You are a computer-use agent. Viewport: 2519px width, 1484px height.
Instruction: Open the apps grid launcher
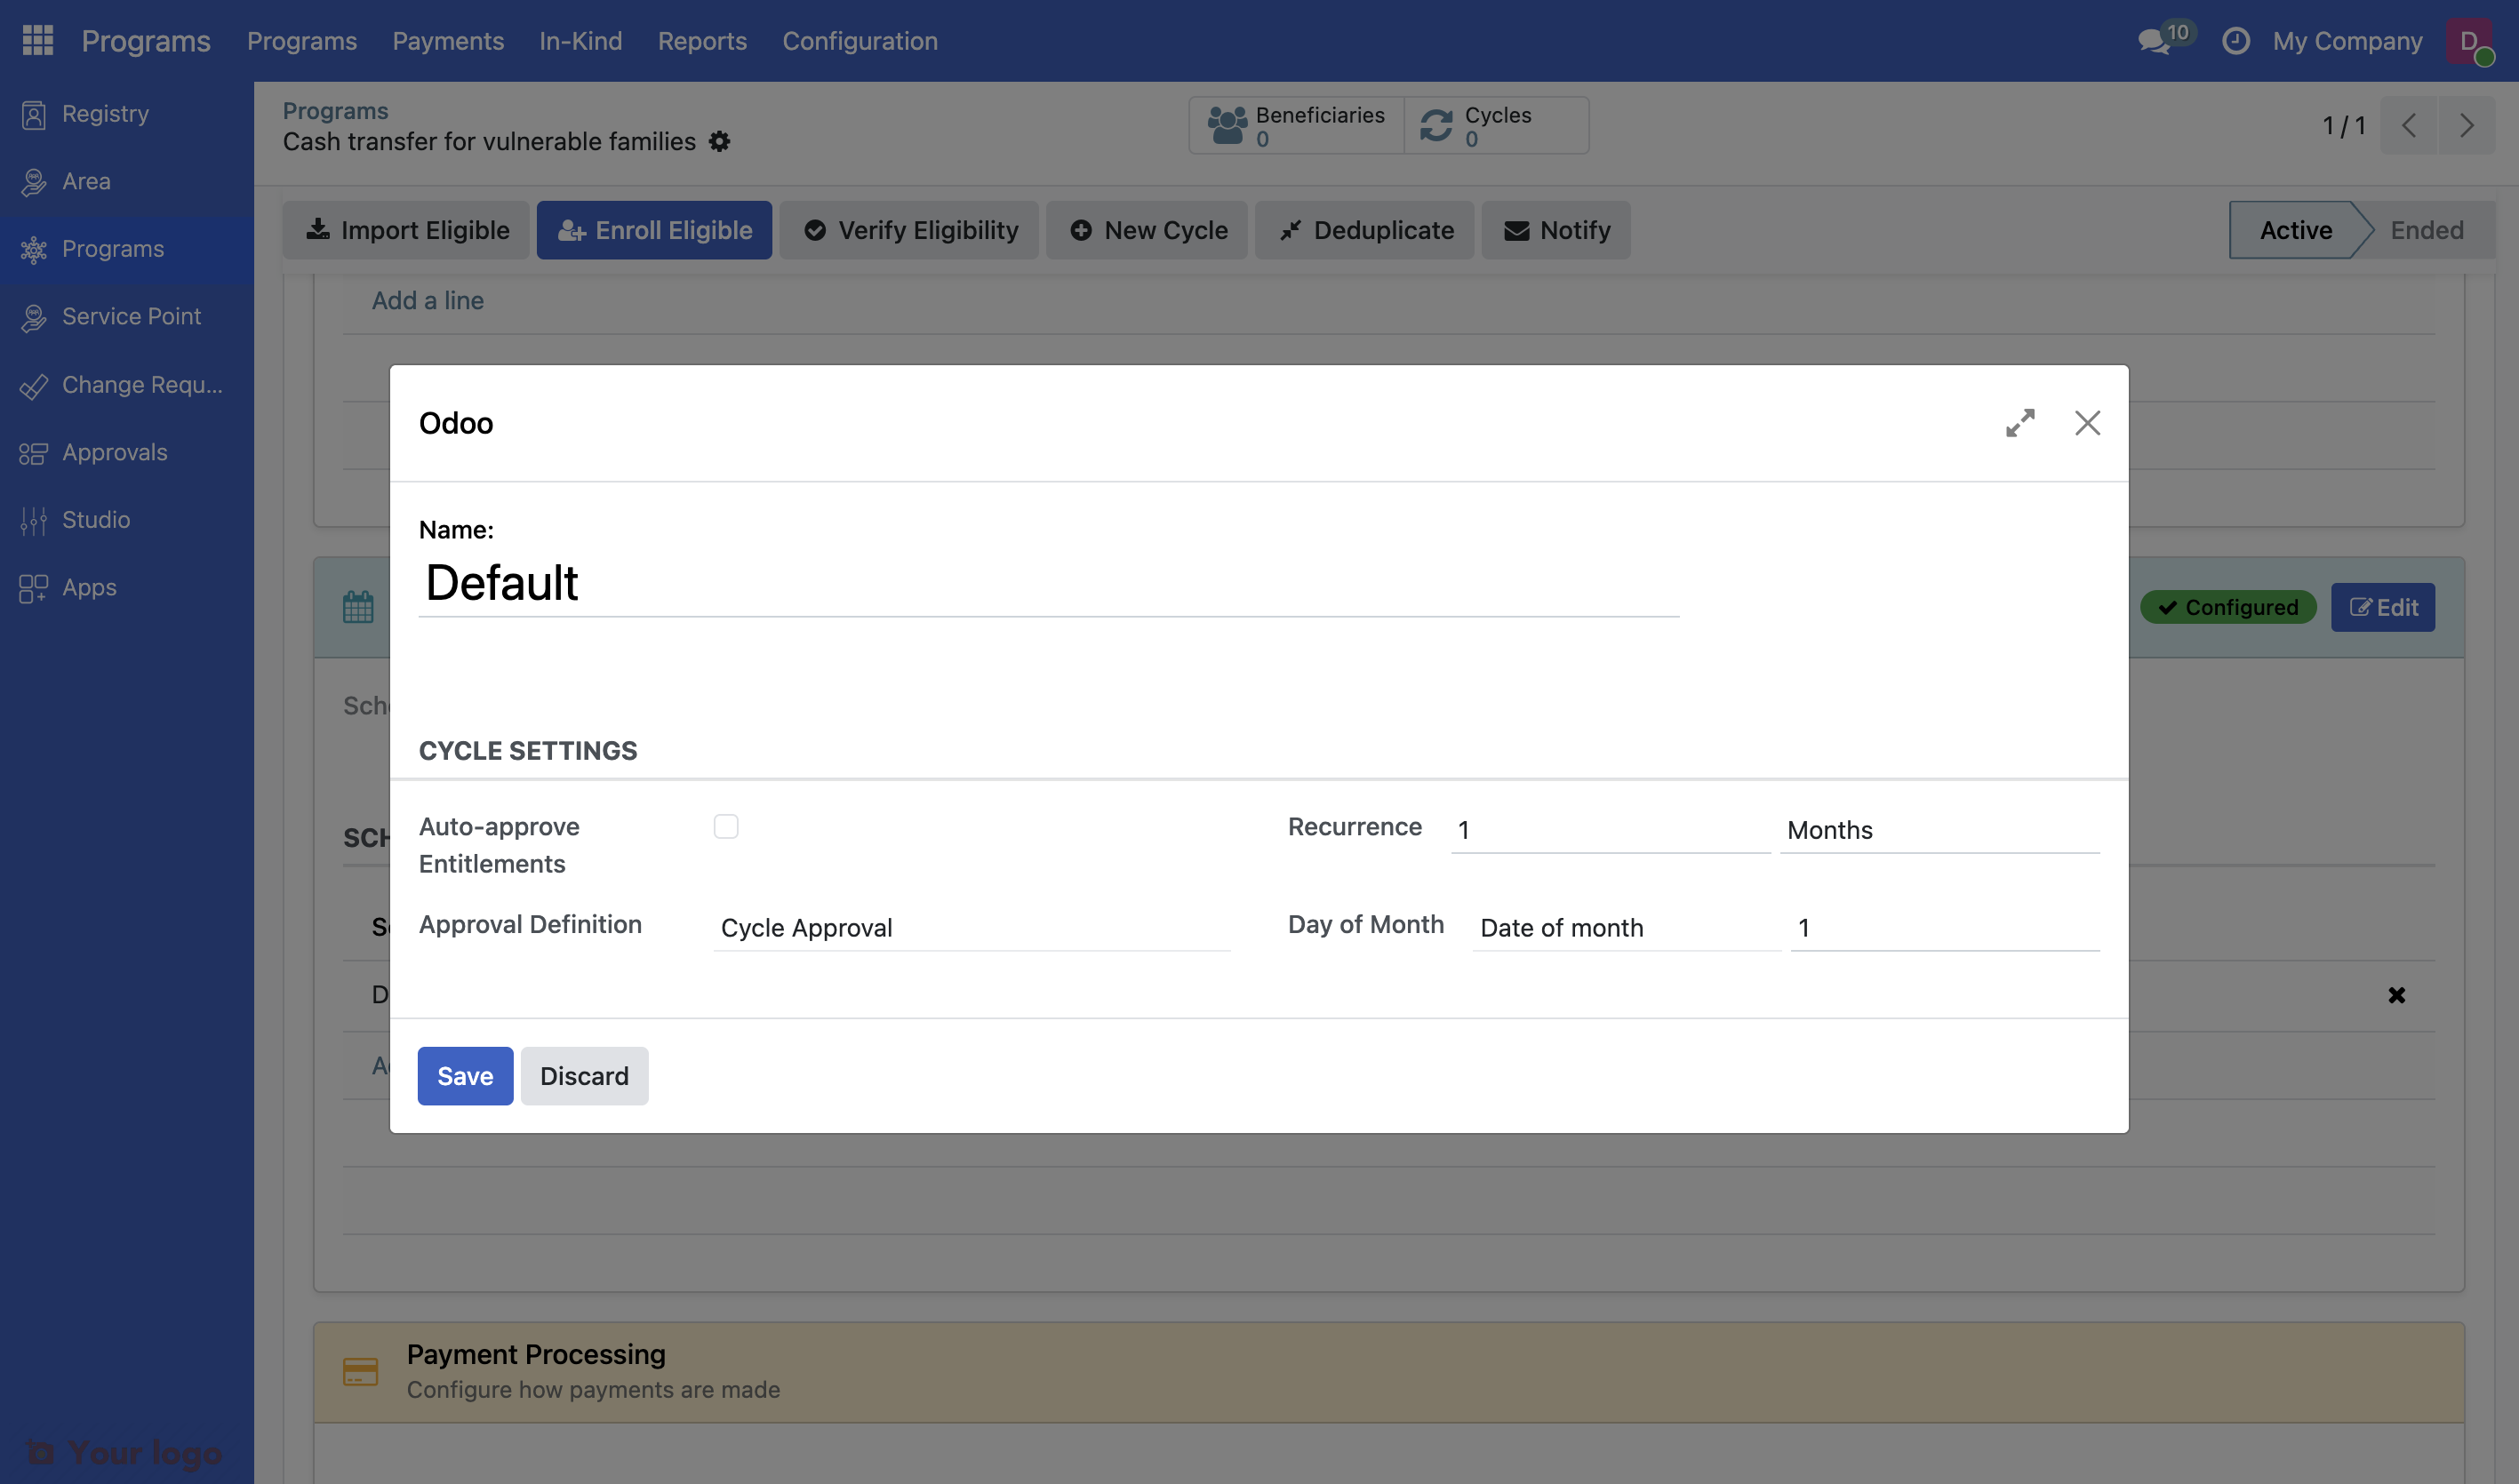(37, 41)
